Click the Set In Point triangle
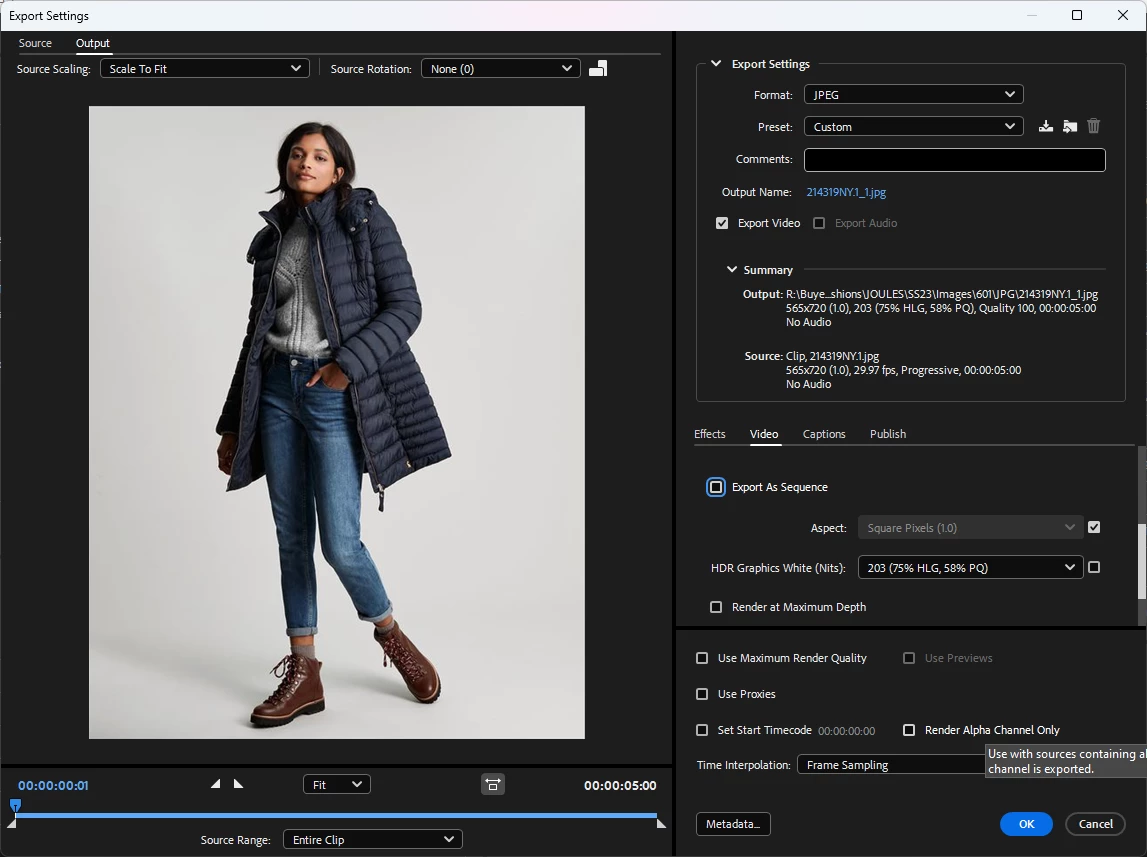1147x857 pixels. coord(216,784)
